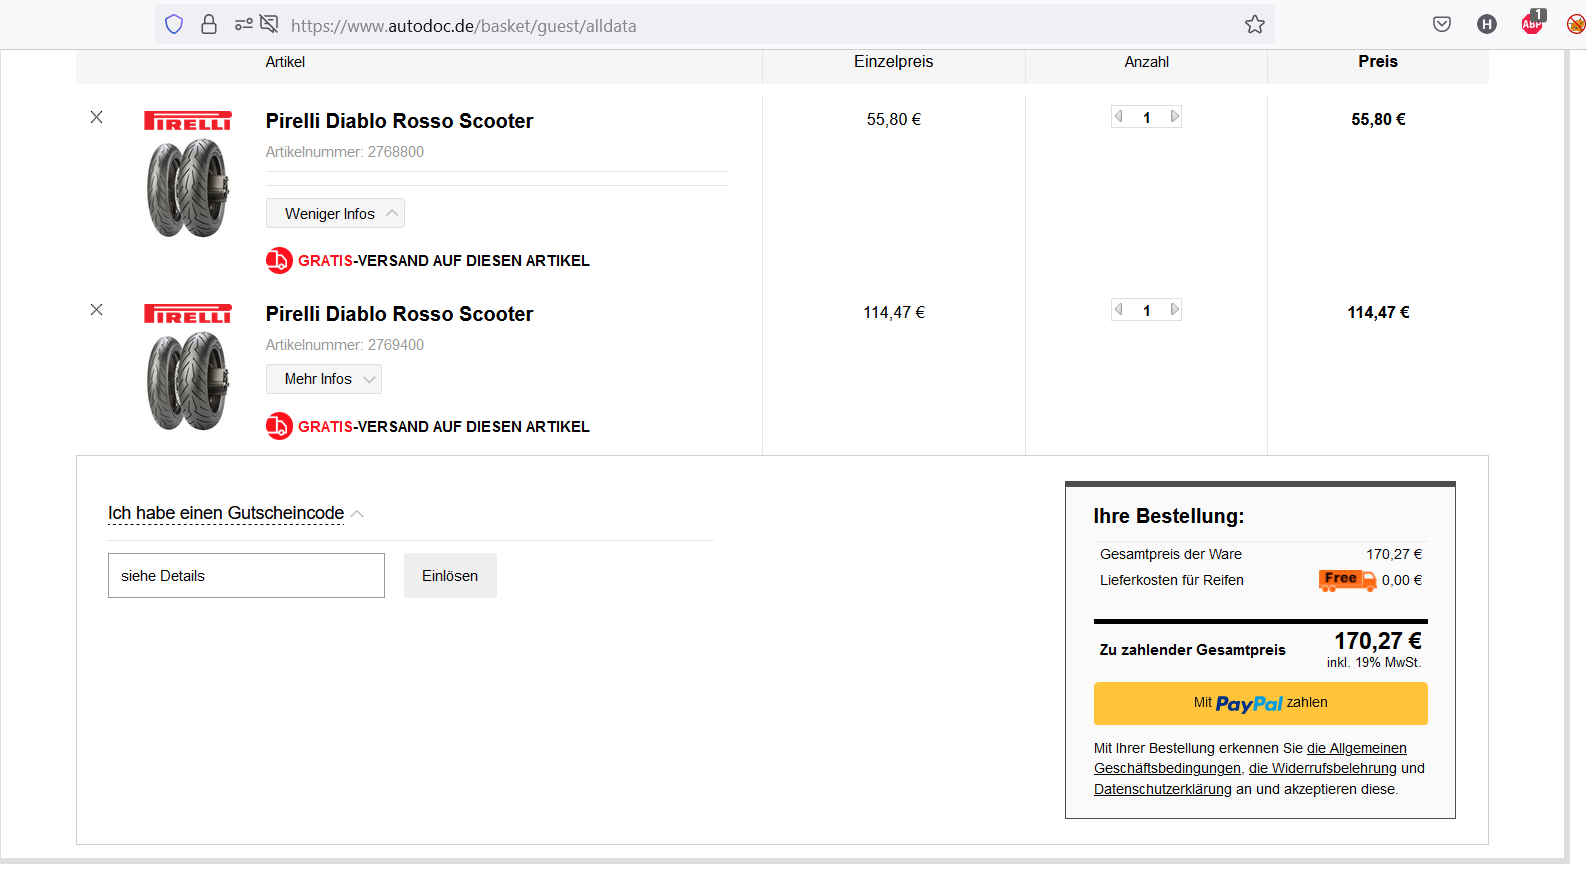Open the Widerrufsbelehrung link
Image resolution: width=1587 pixels, height=871 pixels.
click(x=1322, y=768)
